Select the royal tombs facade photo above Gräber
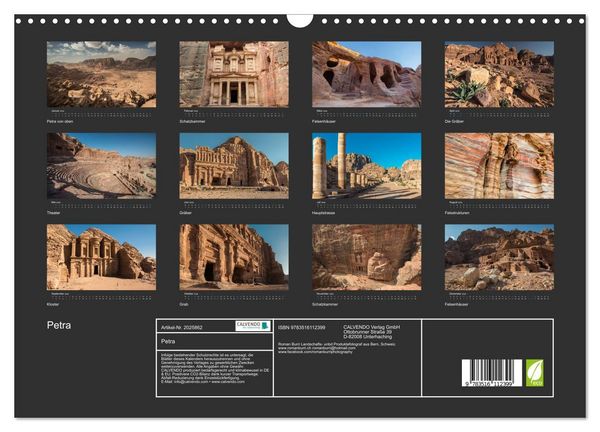Image resolution: width=600 pixels, height=432 pixels. [234, 166]
